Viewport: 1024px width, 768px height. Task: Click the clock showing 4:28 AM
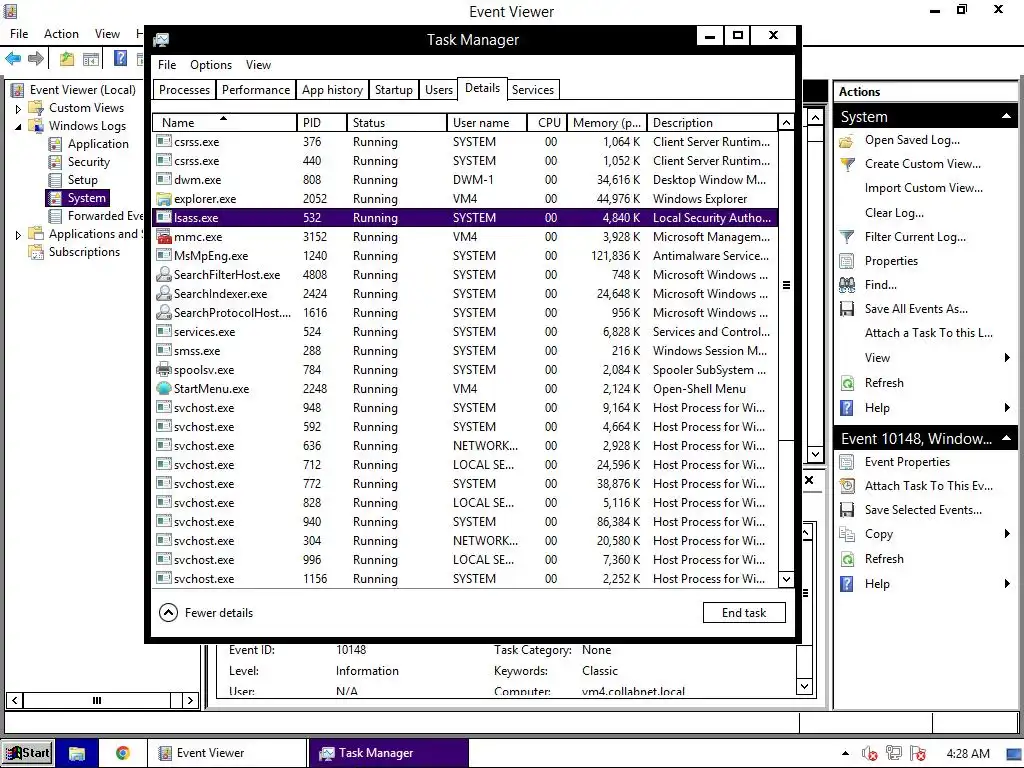[x=968, y=754]
